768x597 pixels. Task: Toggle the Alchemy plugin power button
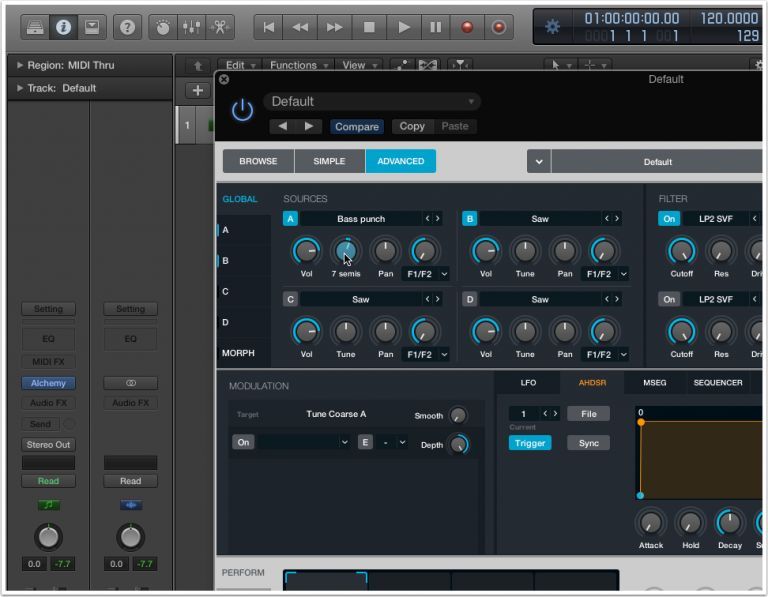[x=242, y=110]
